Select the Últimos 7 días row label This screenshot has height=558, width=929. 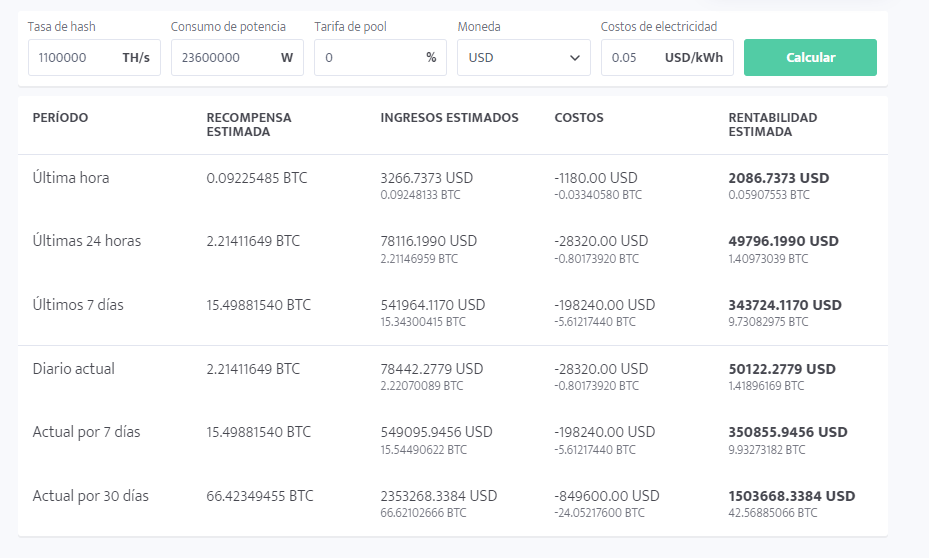78,305
